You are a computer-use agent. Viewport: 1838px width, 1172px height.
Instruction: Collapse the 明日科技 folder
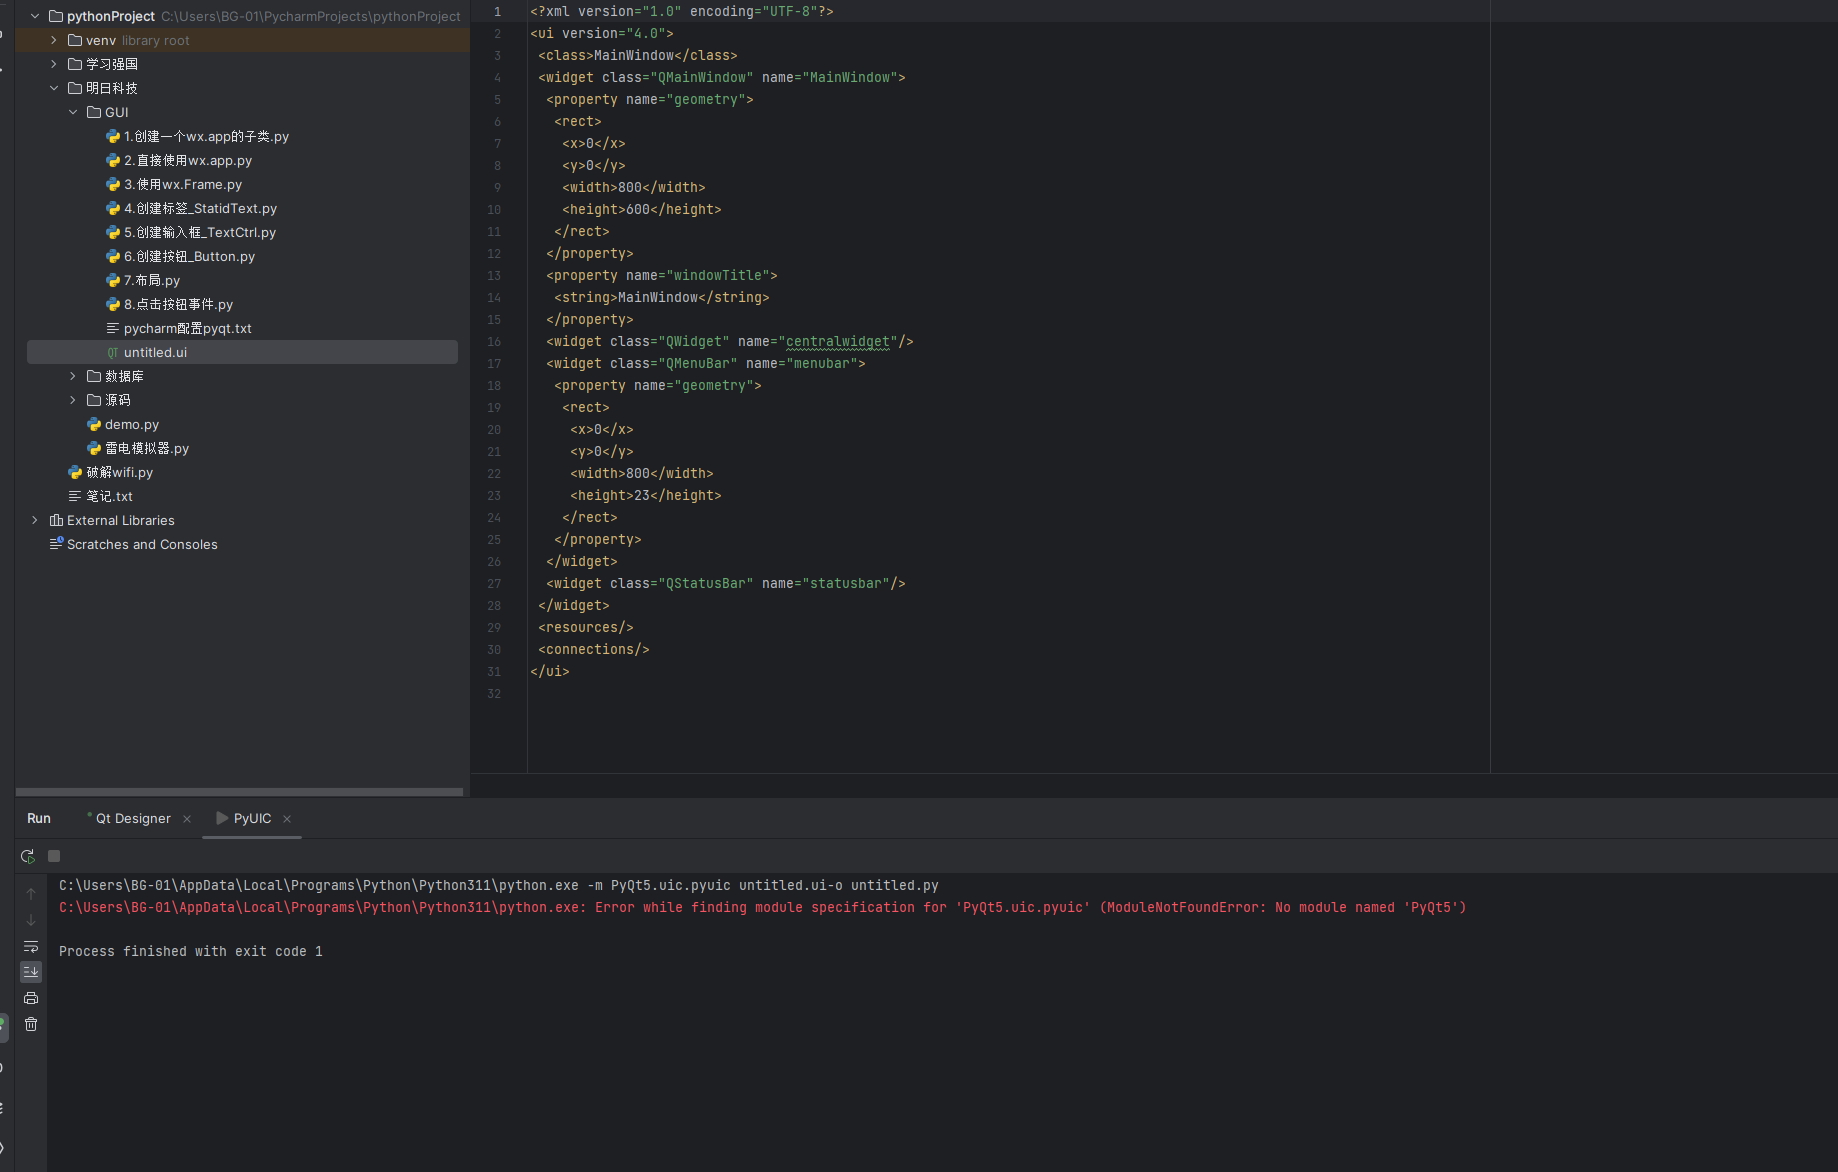[x=54, y=88]
